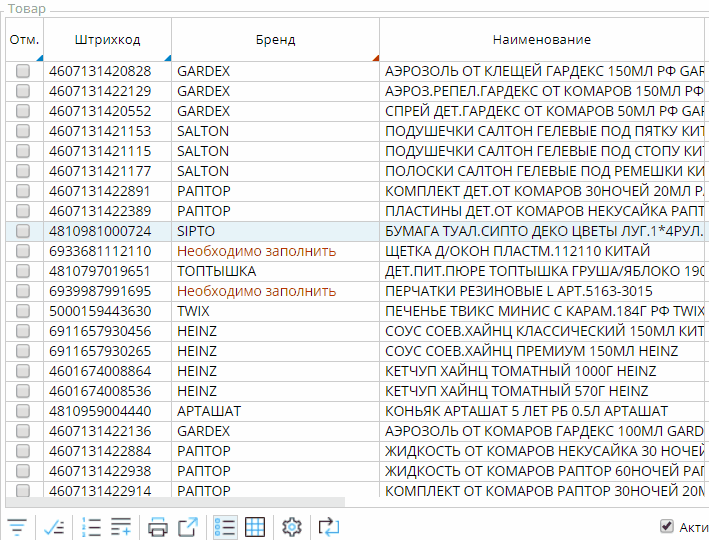Tick checkbox for SIPTO row

[23, 231]
